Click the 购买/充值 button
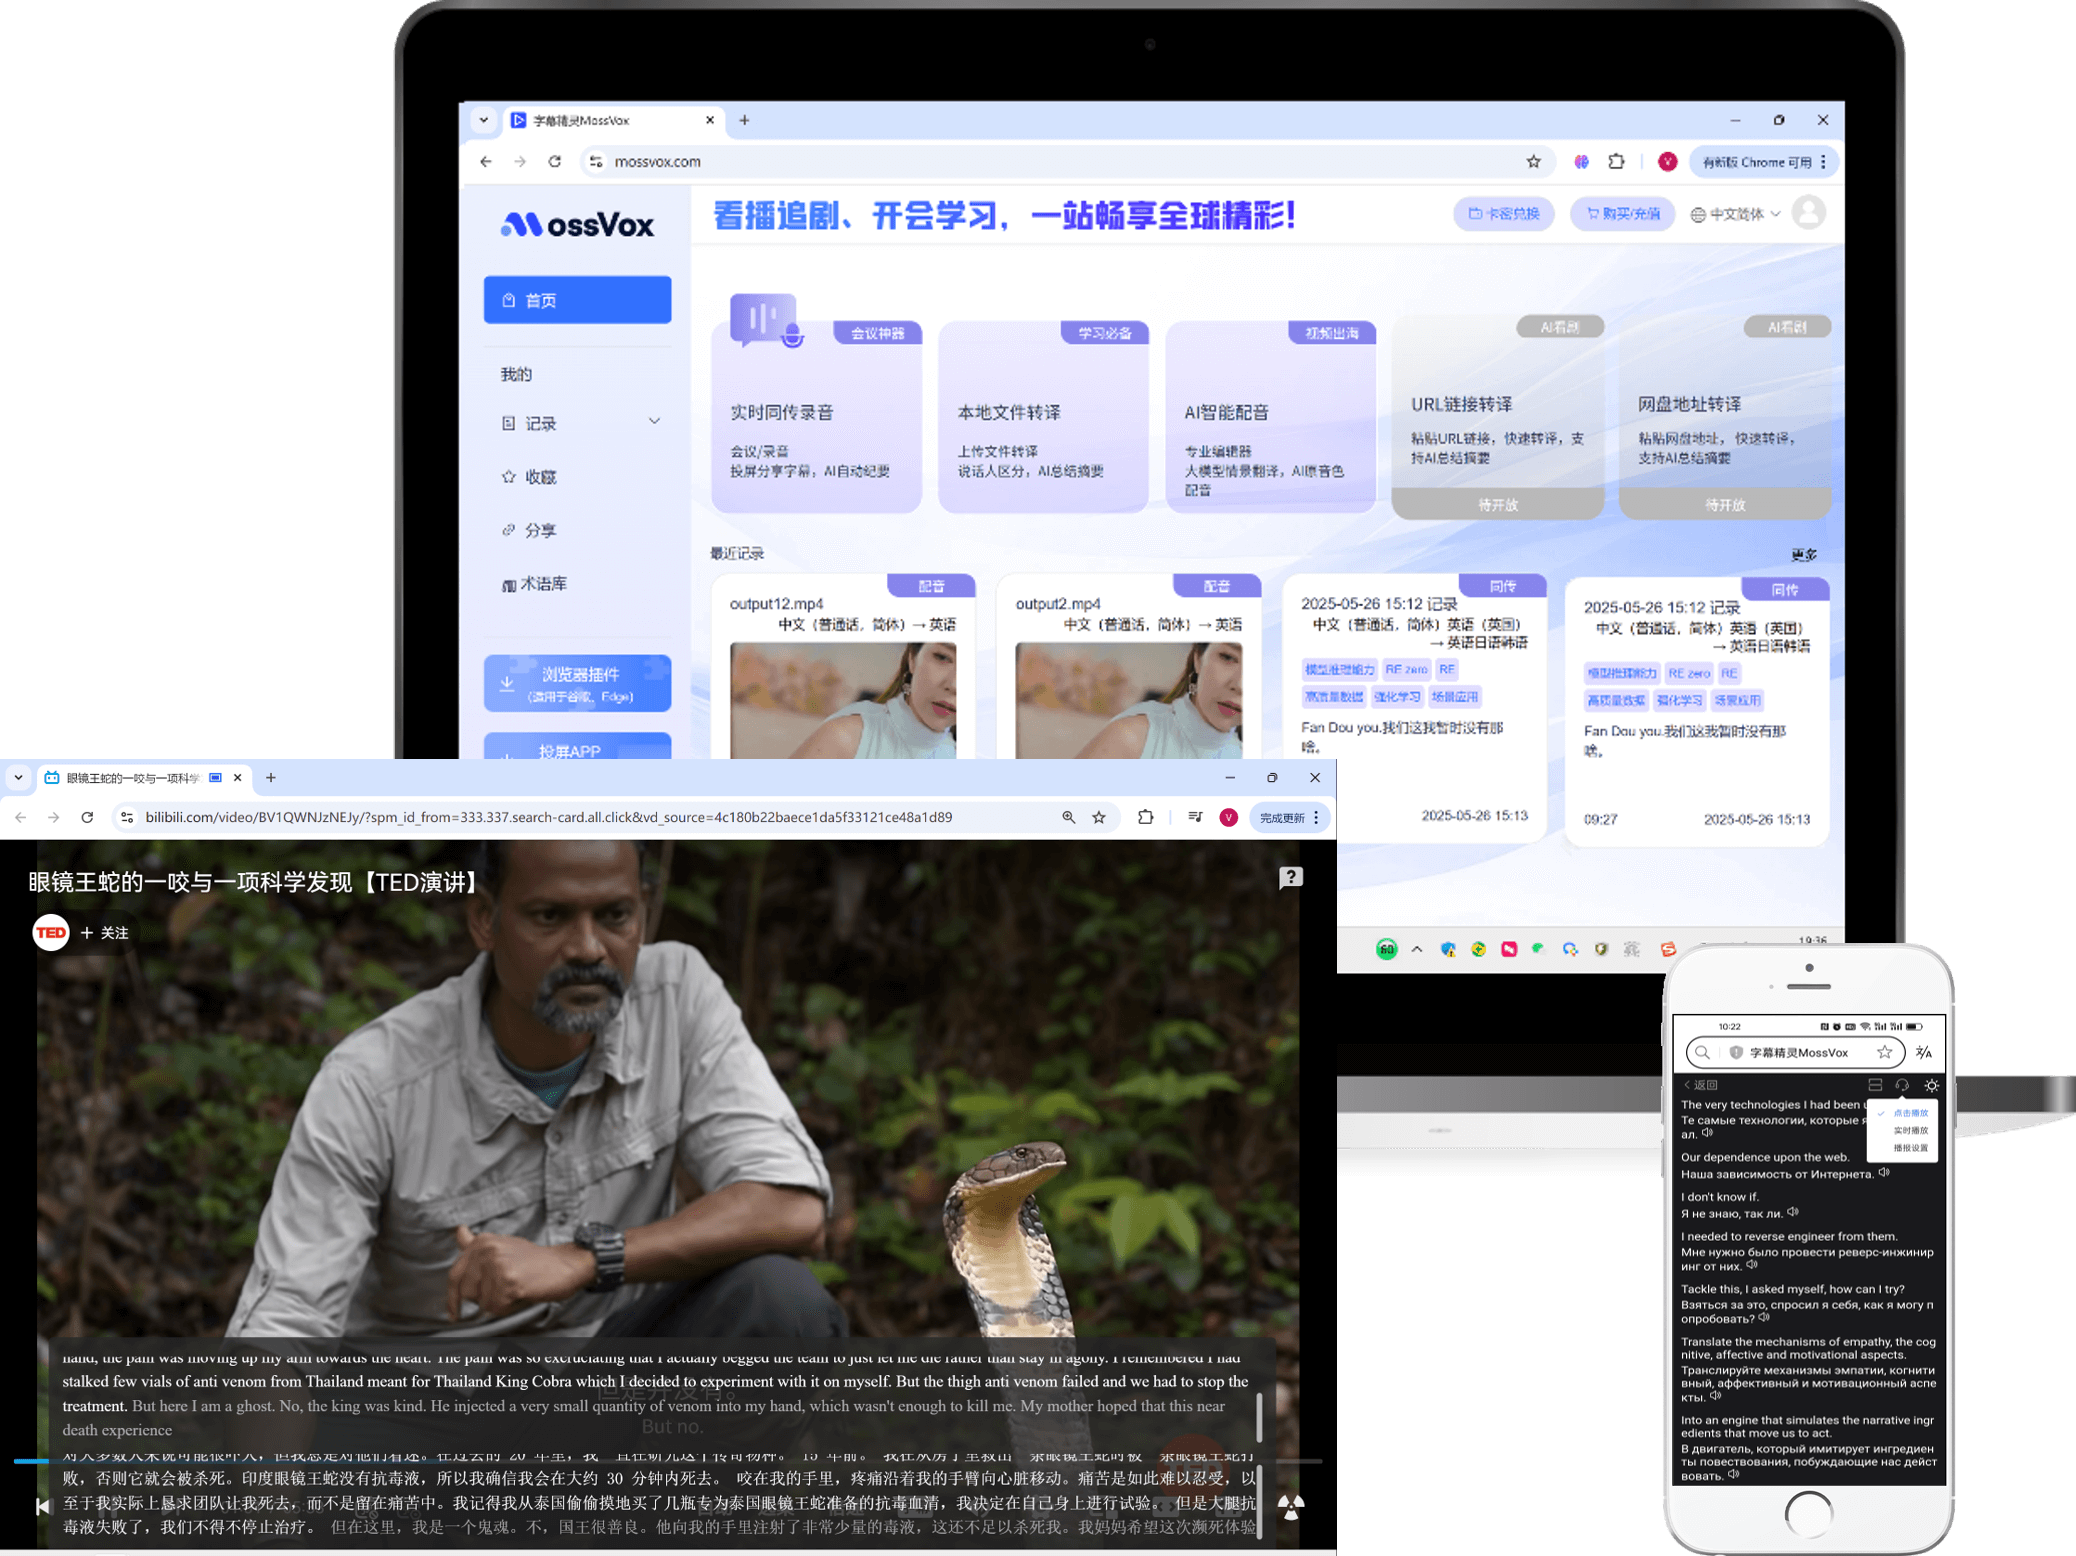 [1622, 214]
